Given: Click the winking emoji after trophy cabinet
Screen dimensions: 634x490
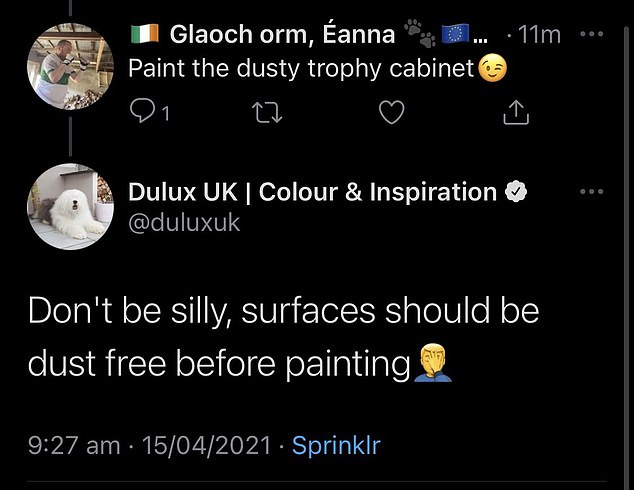Looking at the screenshot, I should pyautogui.click(x=492, y=68).
